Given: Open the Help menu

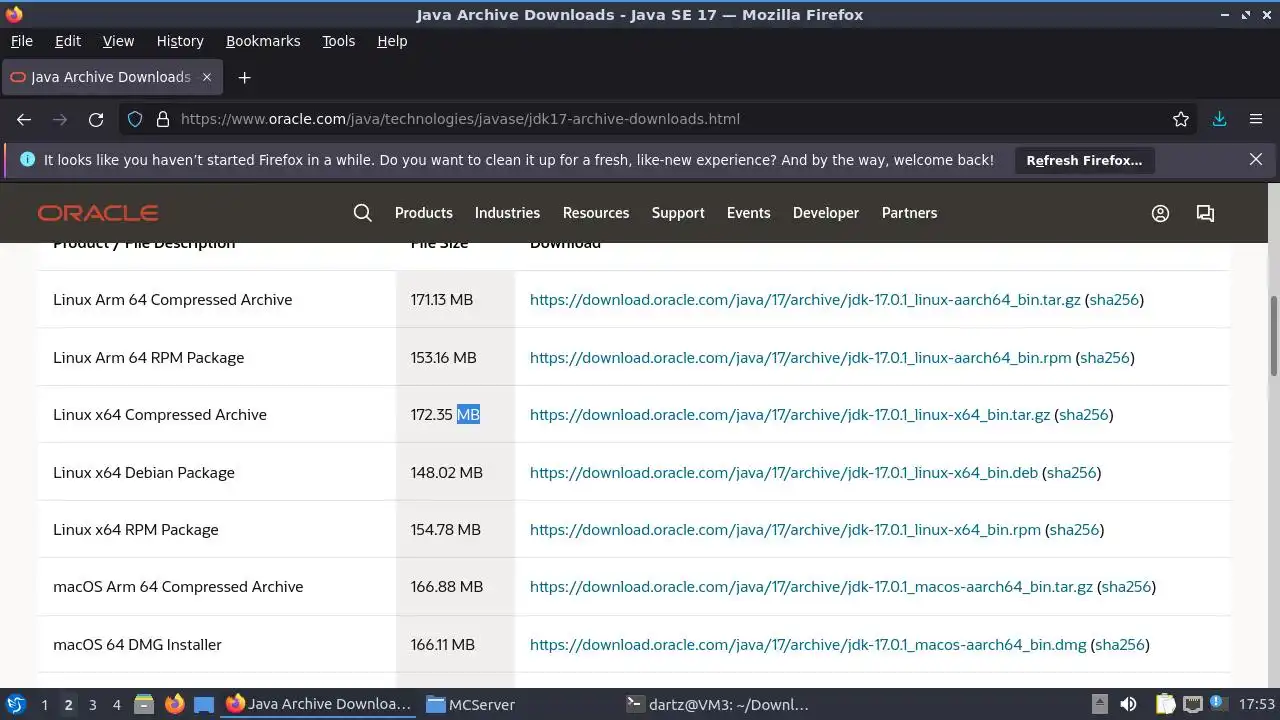Looking at the screenshot, I should (392, 41).
